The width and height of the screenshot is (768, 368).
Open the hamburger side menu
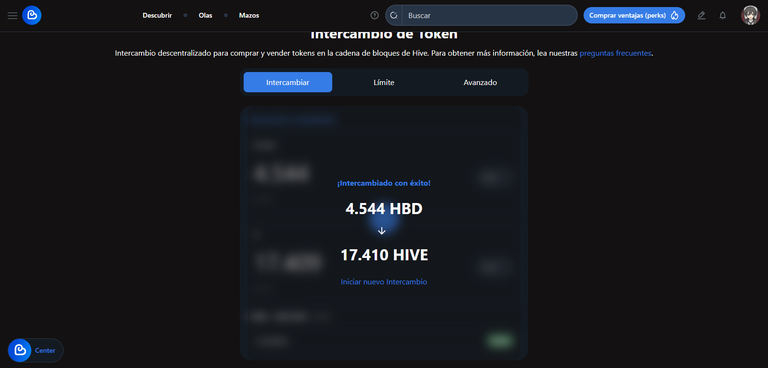12,16
